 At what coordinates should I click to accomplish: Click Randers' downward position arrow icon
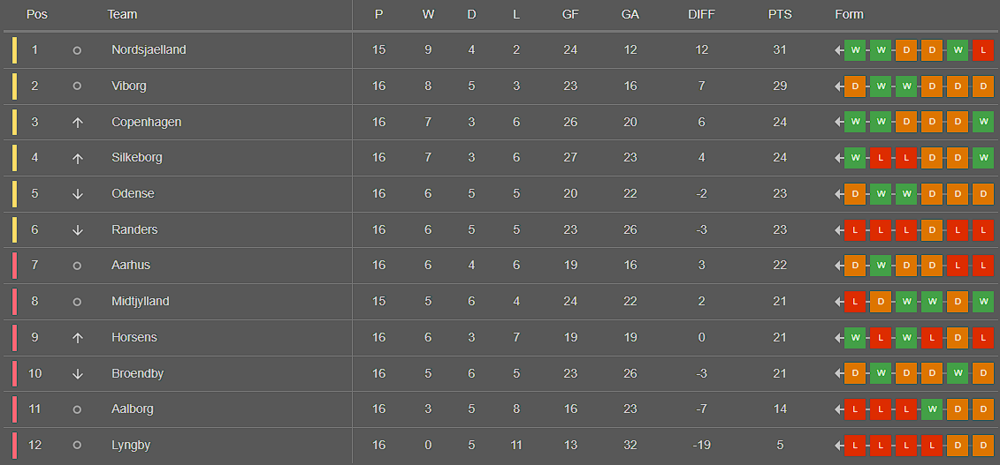coord(77,230)
